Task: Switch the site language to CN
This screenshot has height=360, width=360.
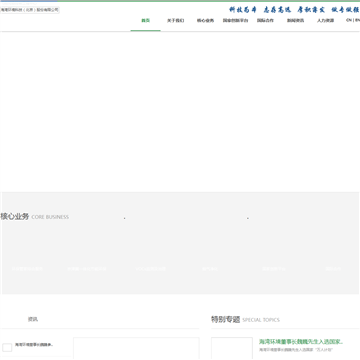Action: pos(349,20)
